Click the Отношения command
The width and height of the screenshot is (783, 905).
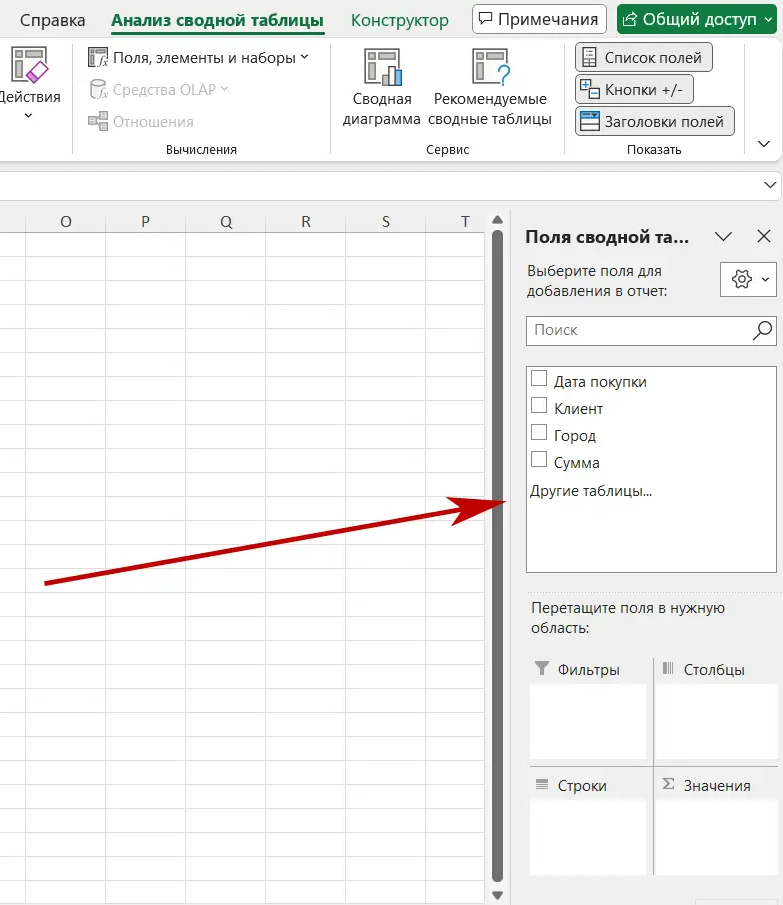point(141,121)
